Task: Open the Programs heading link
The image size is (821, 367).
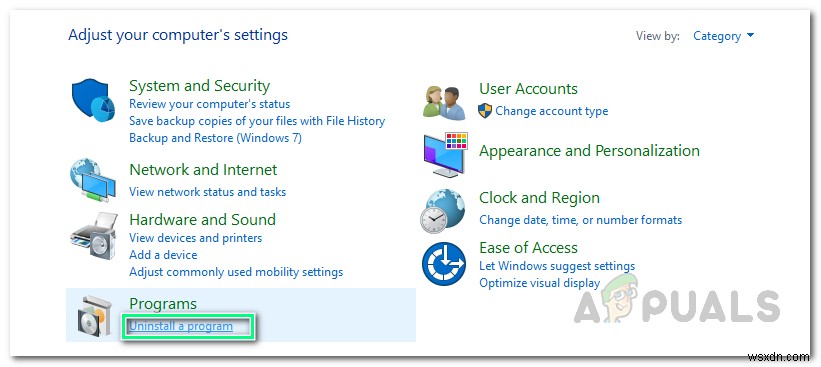Action: (163, 304)
